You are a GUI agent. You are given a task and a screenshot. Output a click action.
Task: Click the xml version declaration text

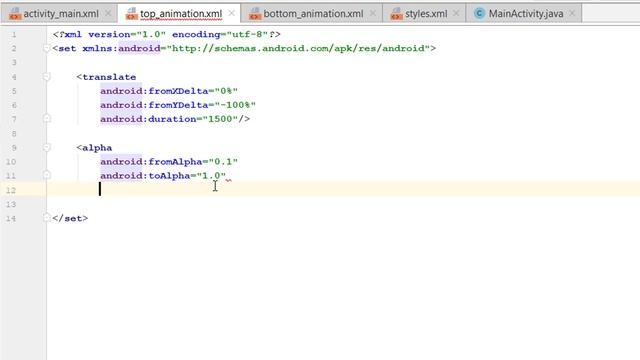[167, 34]
